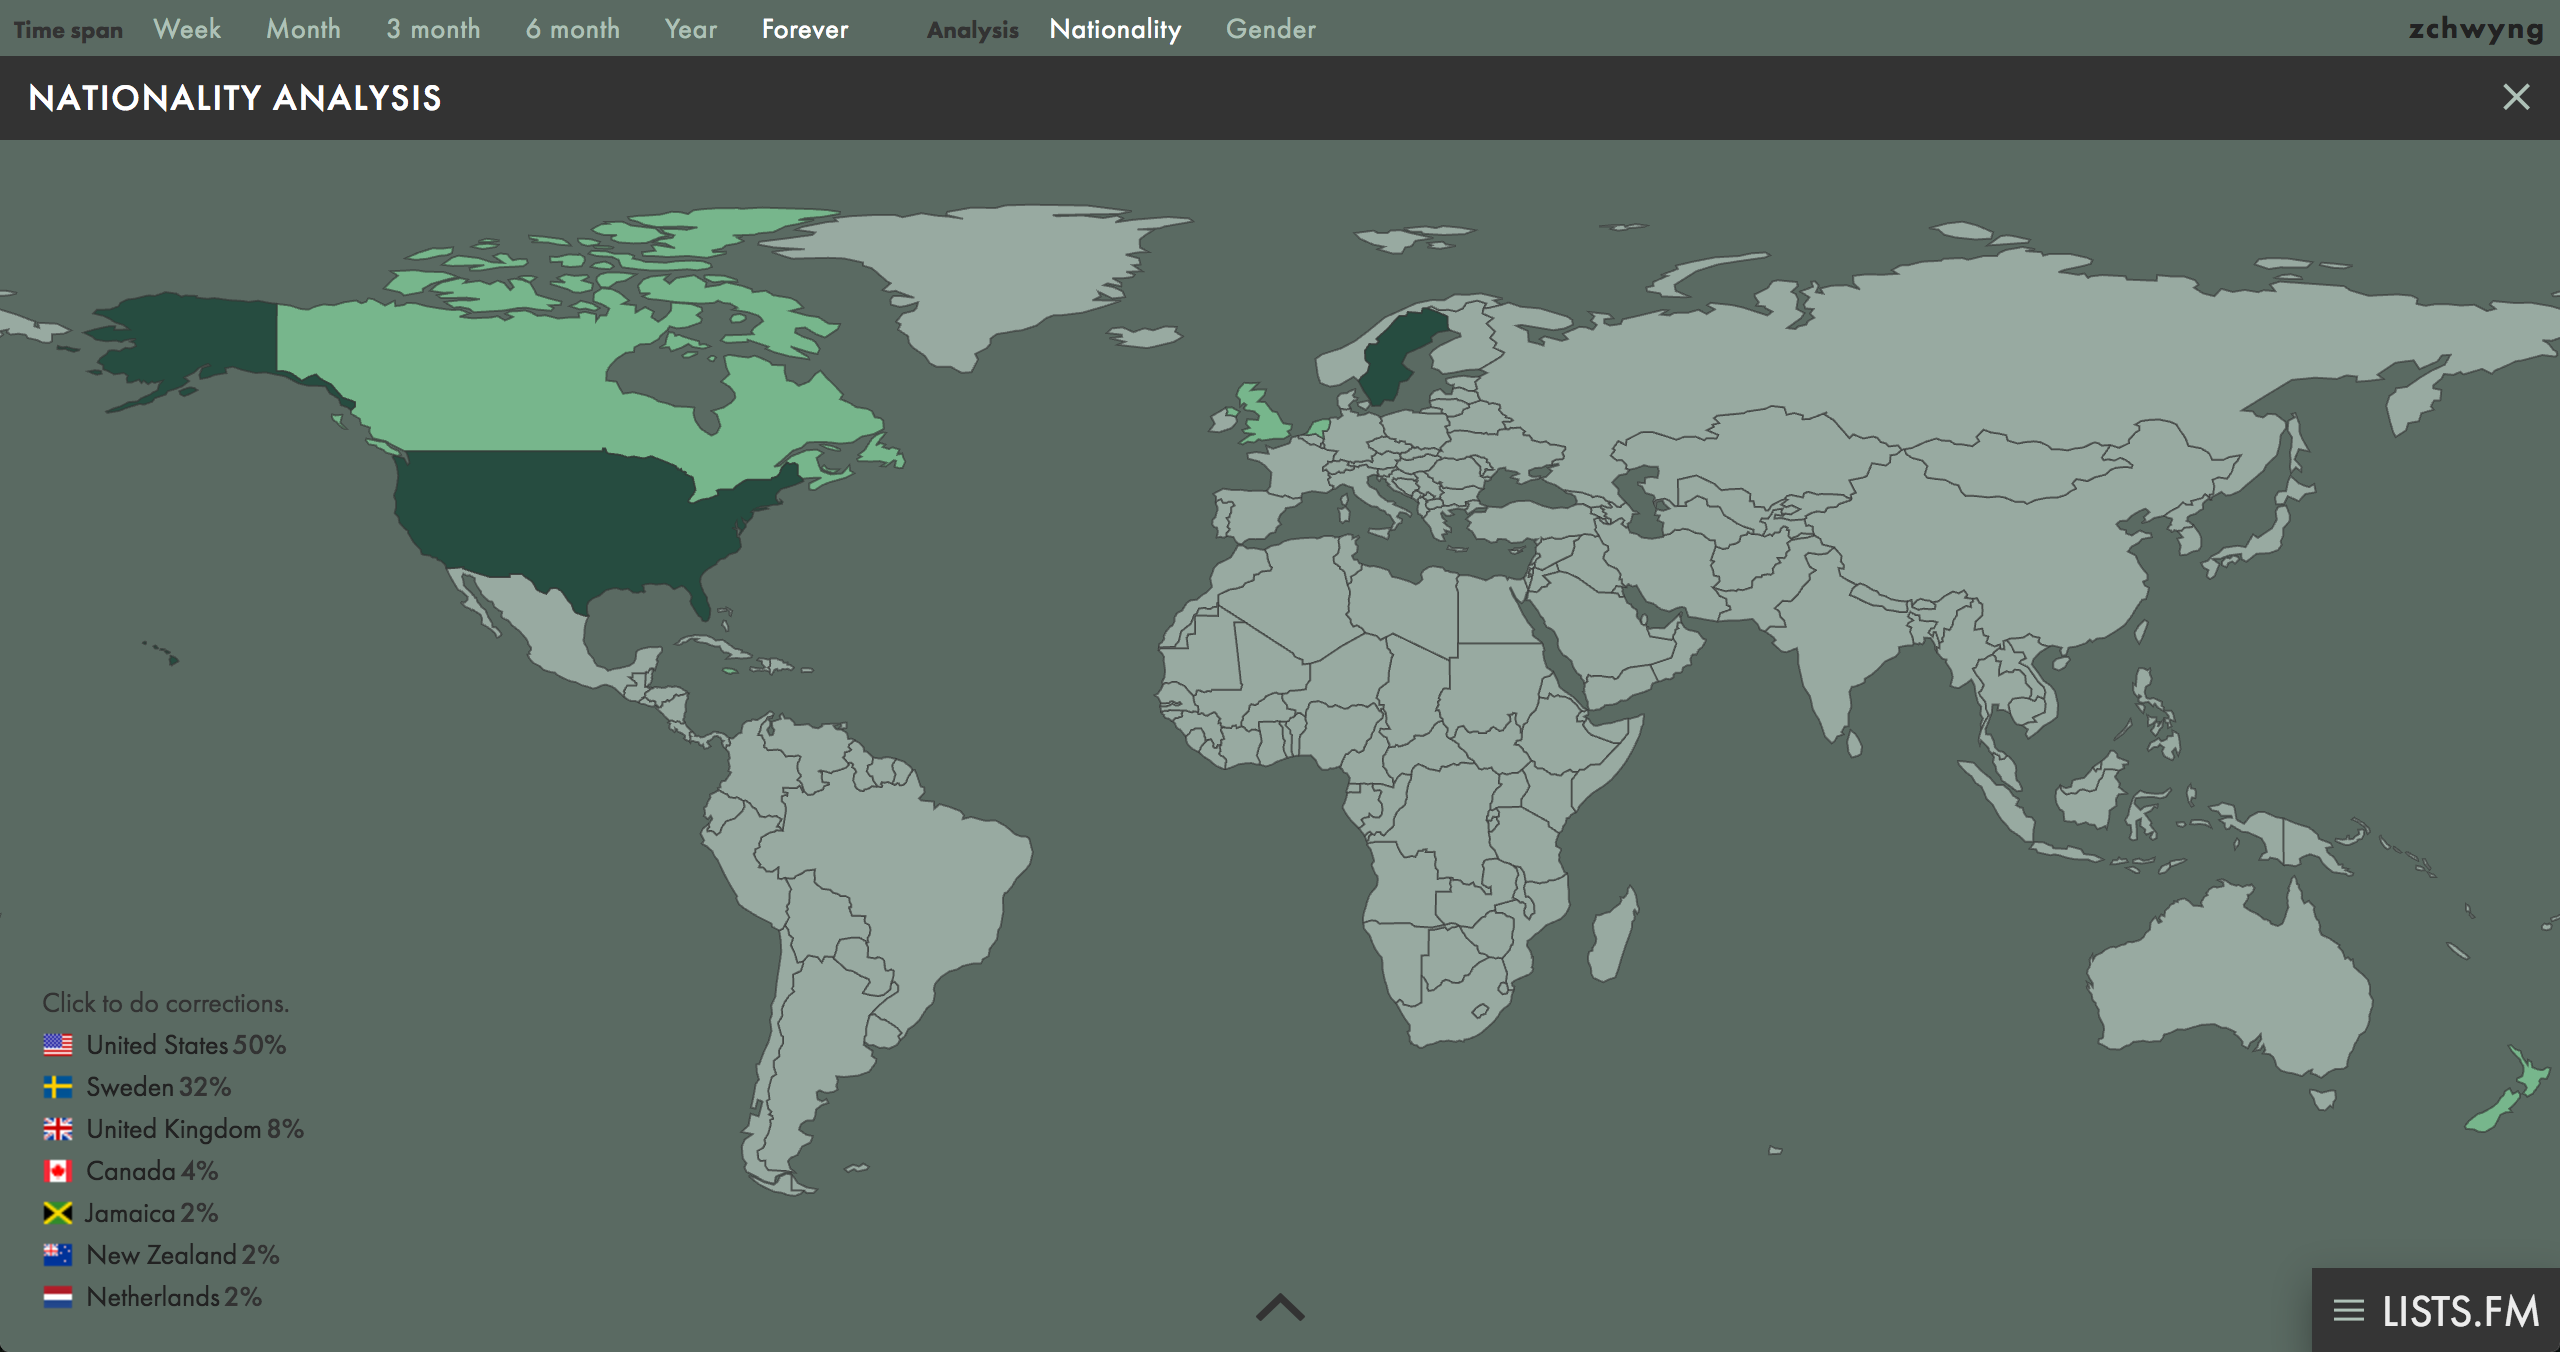Image resolution: width=2560 pixels, height=1352 pixels.
Task: Expand panel with bottom chevron arrow
Action: [1280, 1307]
